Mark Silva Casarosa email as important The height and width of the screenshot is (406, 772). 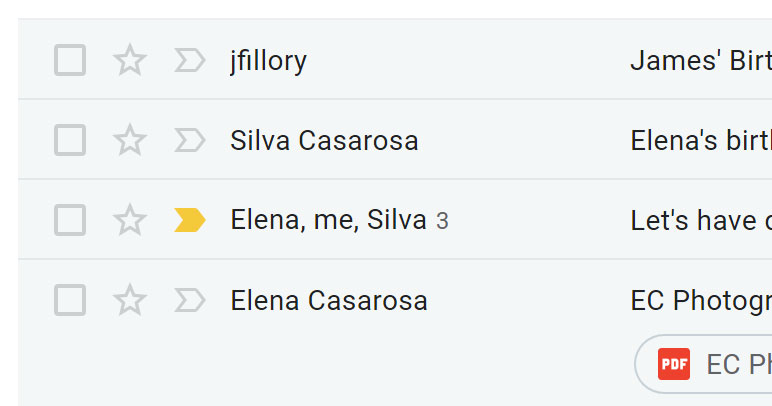click(x=189, y=141)
